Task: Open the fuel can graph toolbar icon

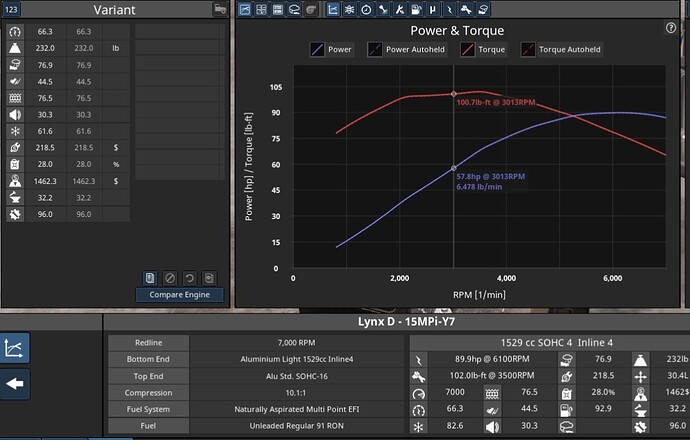Action: coord(416,9)
